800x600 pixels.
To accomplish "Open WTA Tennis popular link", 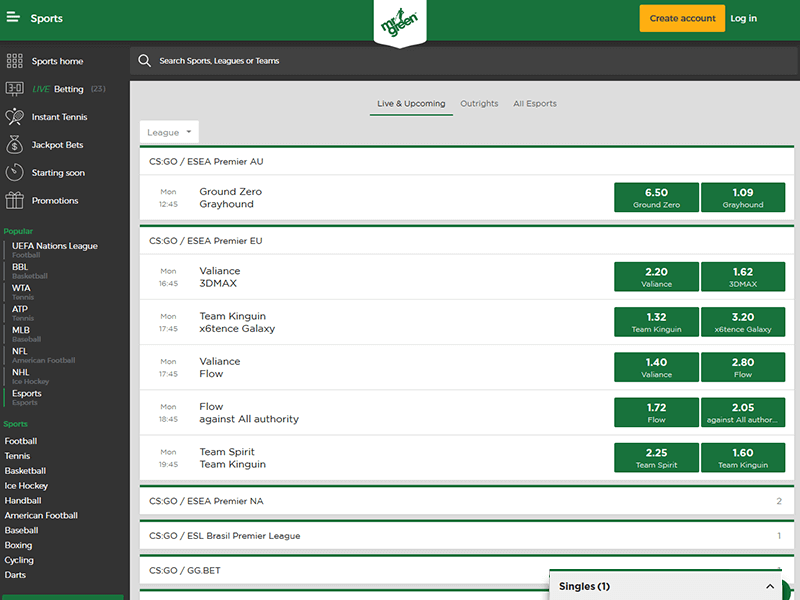I will [23, 292].
